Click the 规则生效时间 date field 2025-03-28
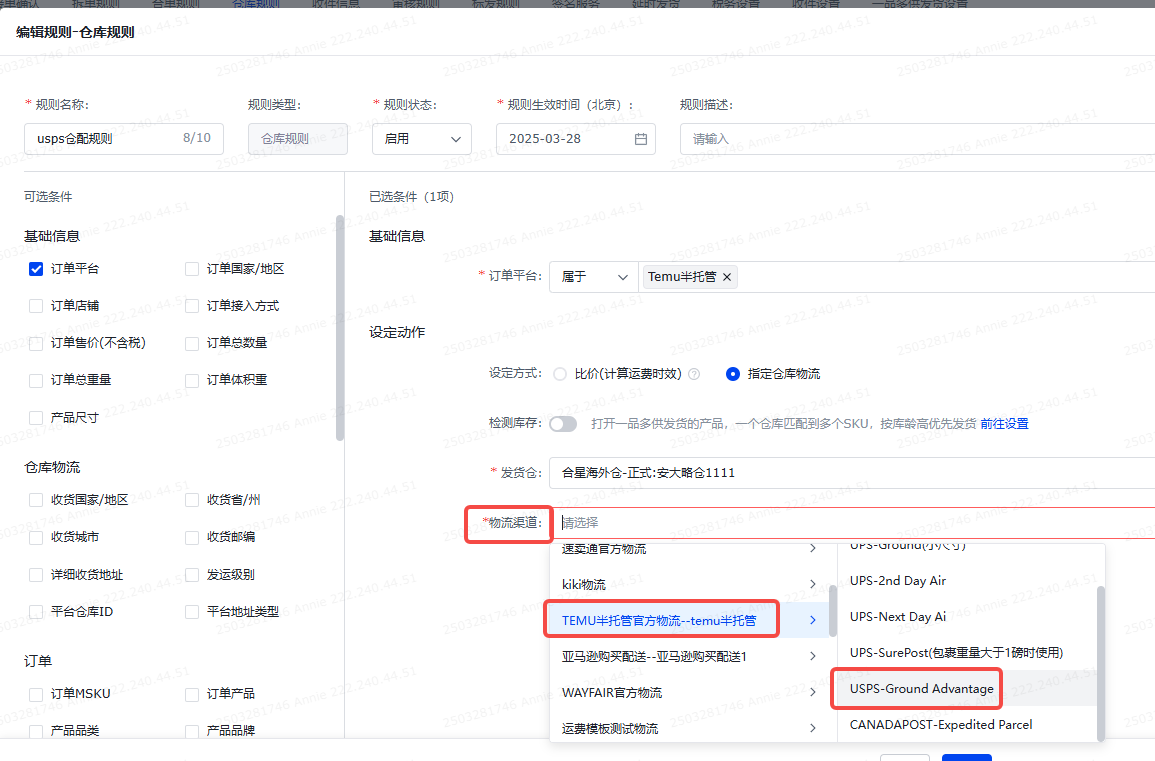Image resolution: width=1155 pixels, height=761 pixels. point(576,139)
